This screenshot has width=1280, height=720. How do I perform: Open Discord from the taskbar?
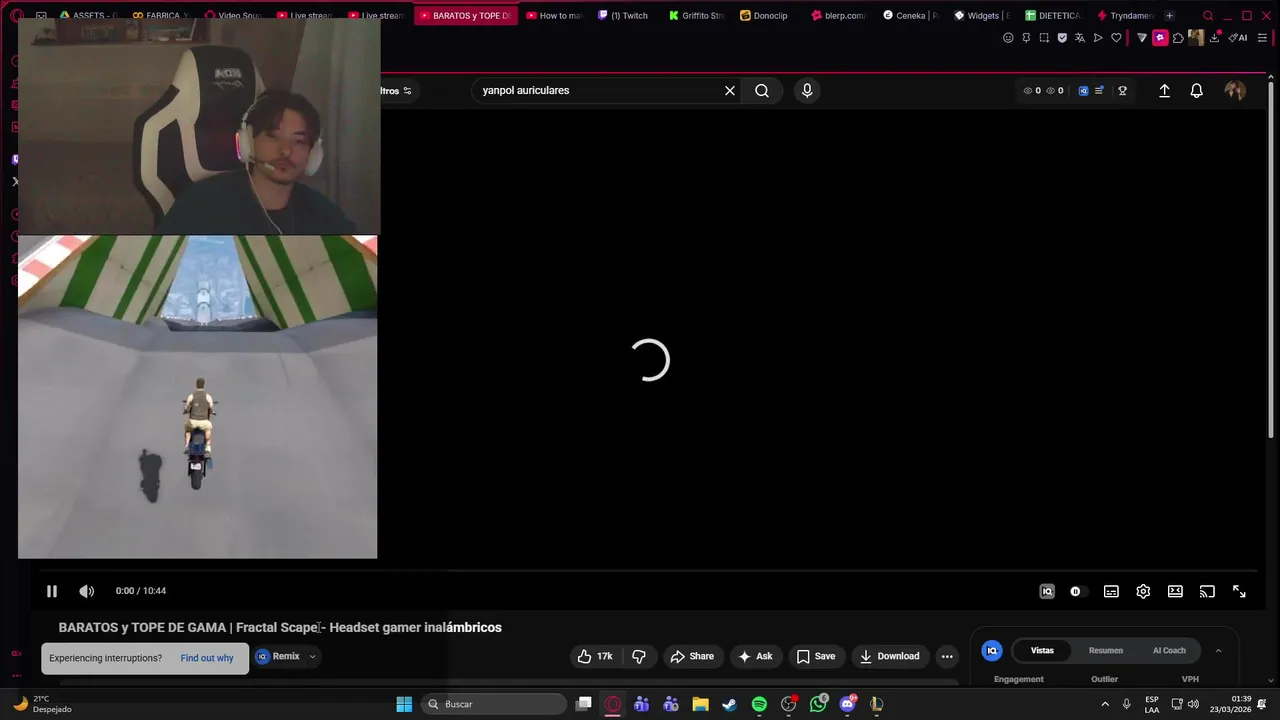coord(848,704)
